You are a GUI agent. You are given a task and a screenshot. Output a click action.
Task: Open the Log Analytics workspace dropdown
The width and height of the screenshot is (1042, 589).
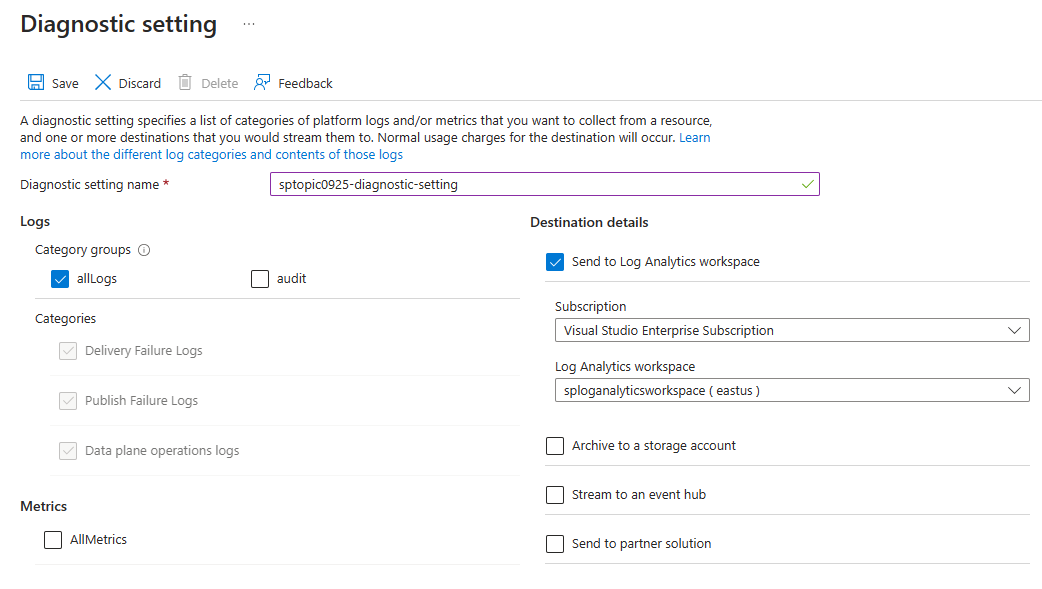pos(792,390)
